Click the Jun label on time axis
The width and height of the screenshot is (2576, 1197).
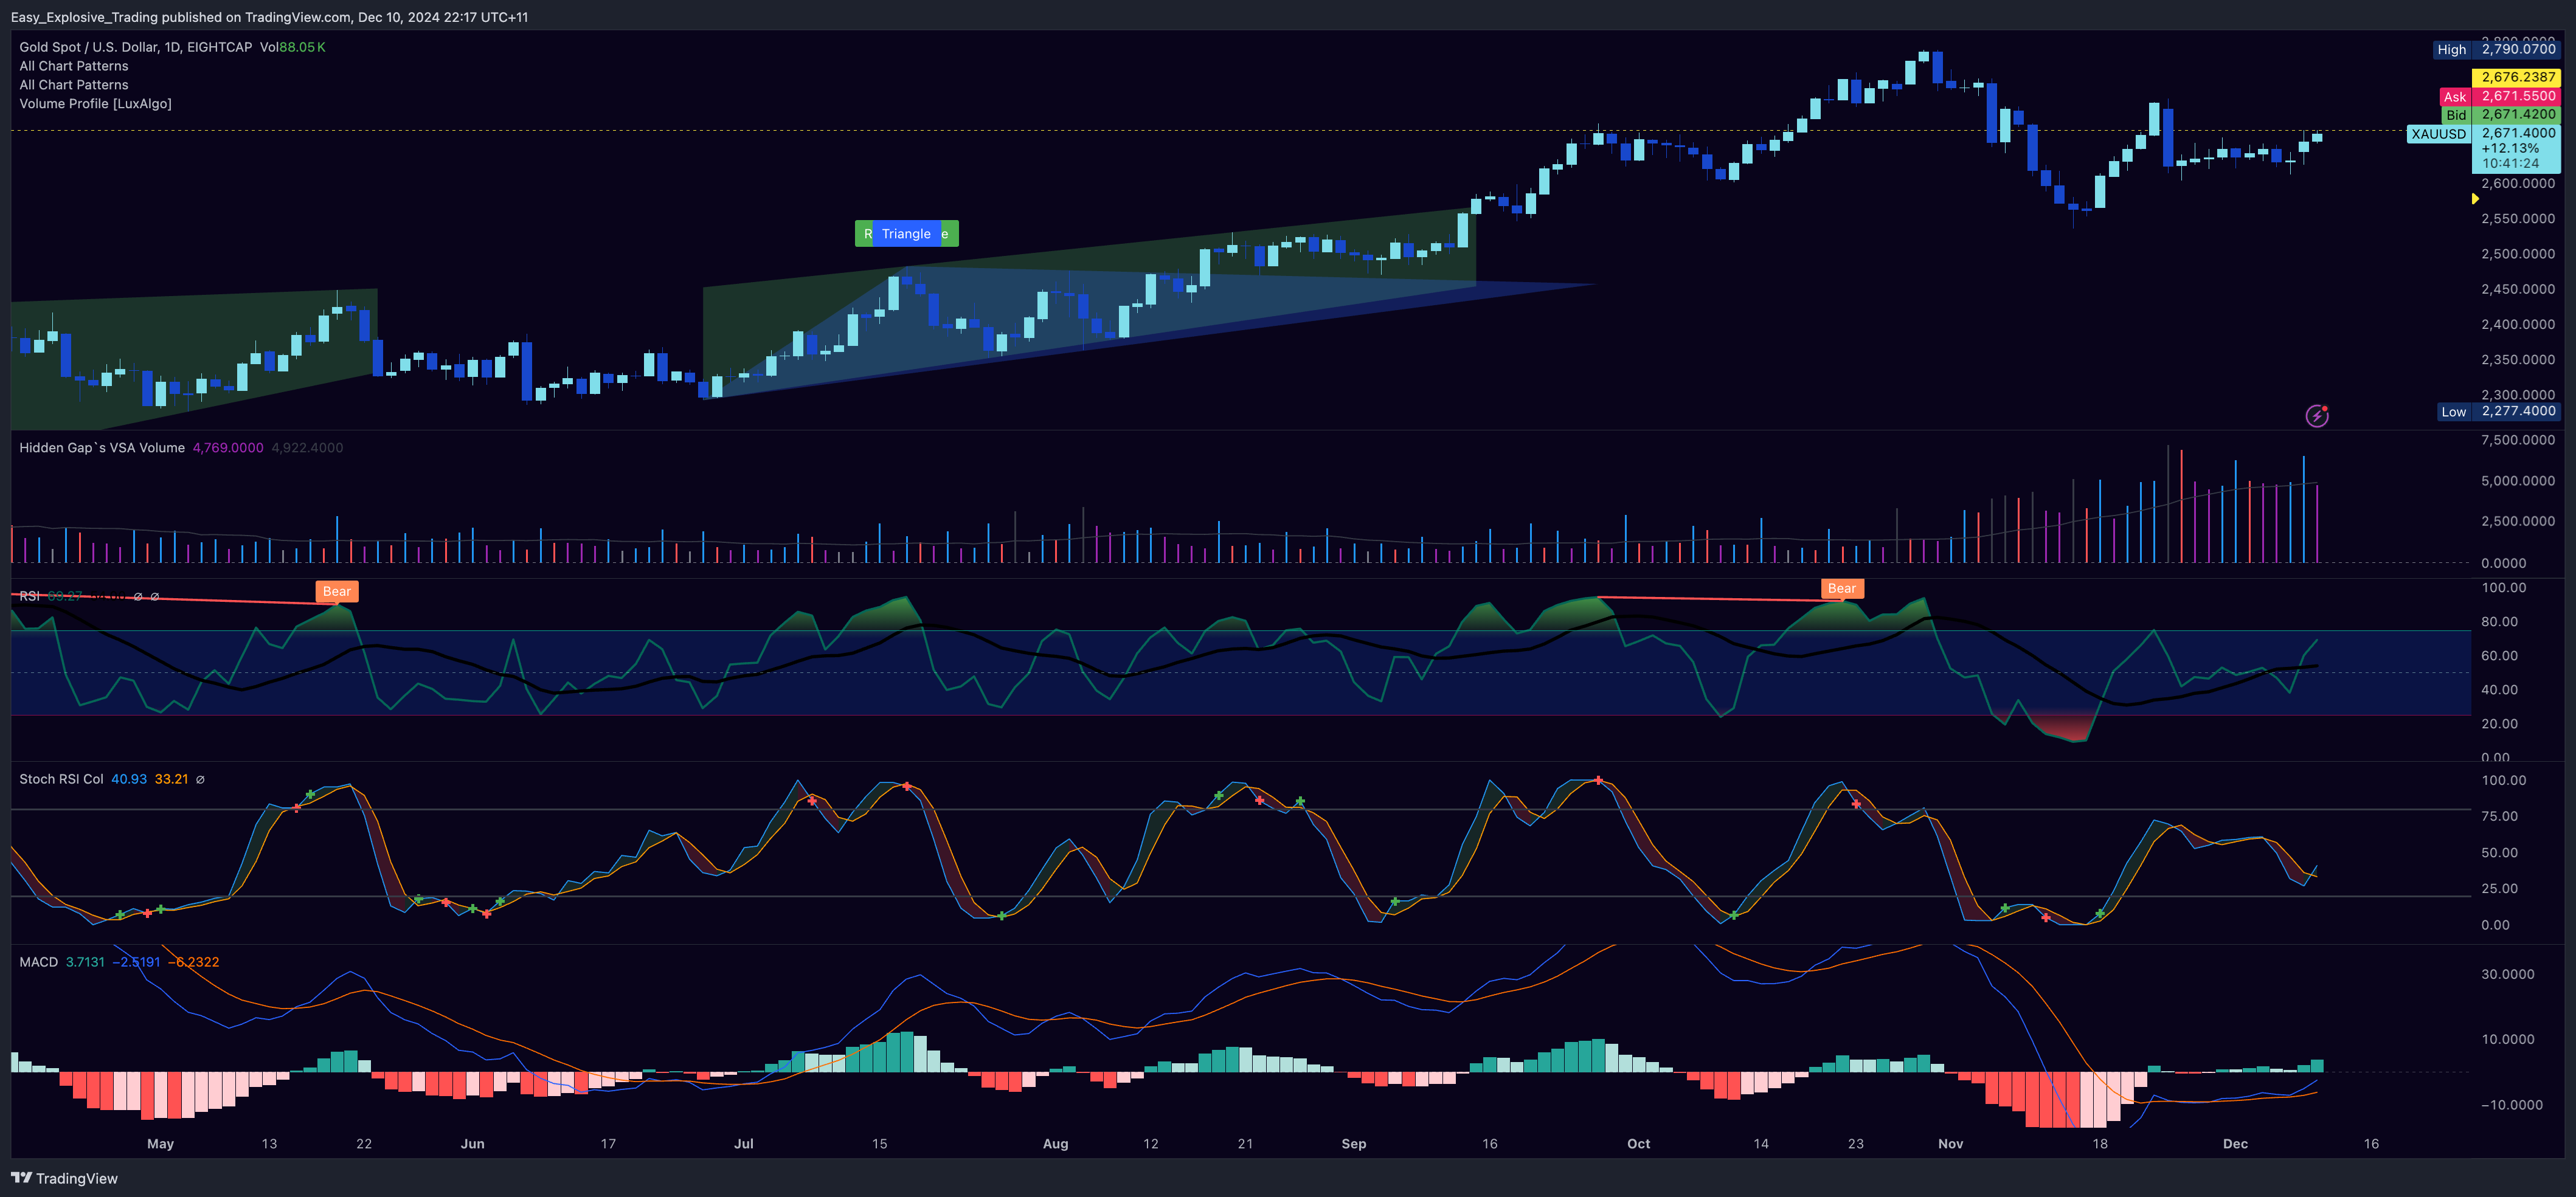pos(472,1144)
